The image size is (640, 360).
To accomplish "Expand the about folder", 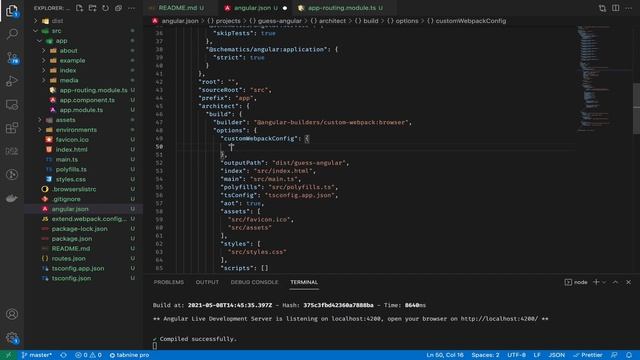I will [x=68, y=51].
